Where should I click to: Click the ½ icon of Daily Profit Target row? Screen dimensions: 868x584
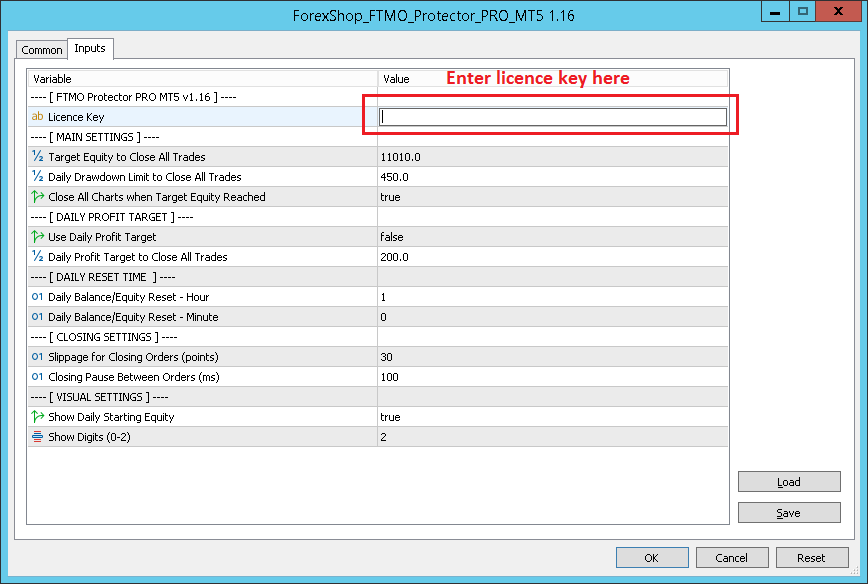pyautogui.click(x=37, y=256)
